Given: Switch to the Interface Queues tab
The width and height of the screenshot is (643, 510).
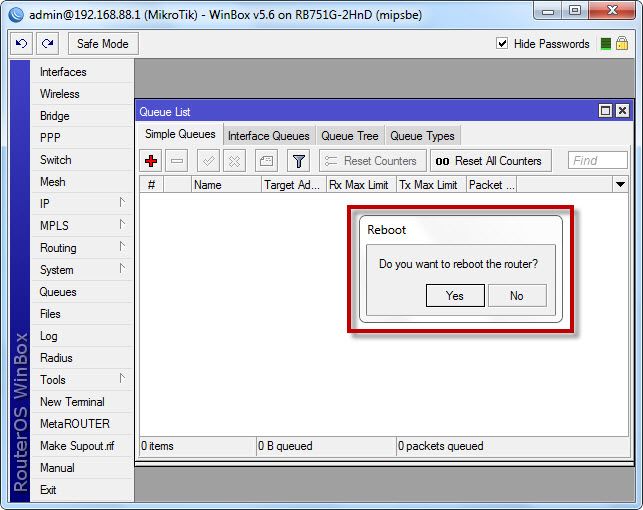Looking at the screenshot, I should 268,136.
